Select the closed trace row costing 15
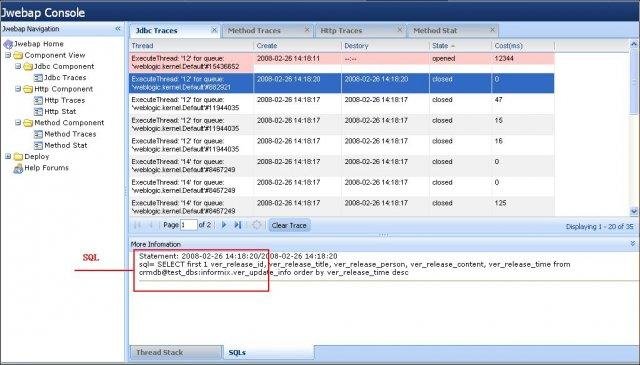 coord(342,125)
